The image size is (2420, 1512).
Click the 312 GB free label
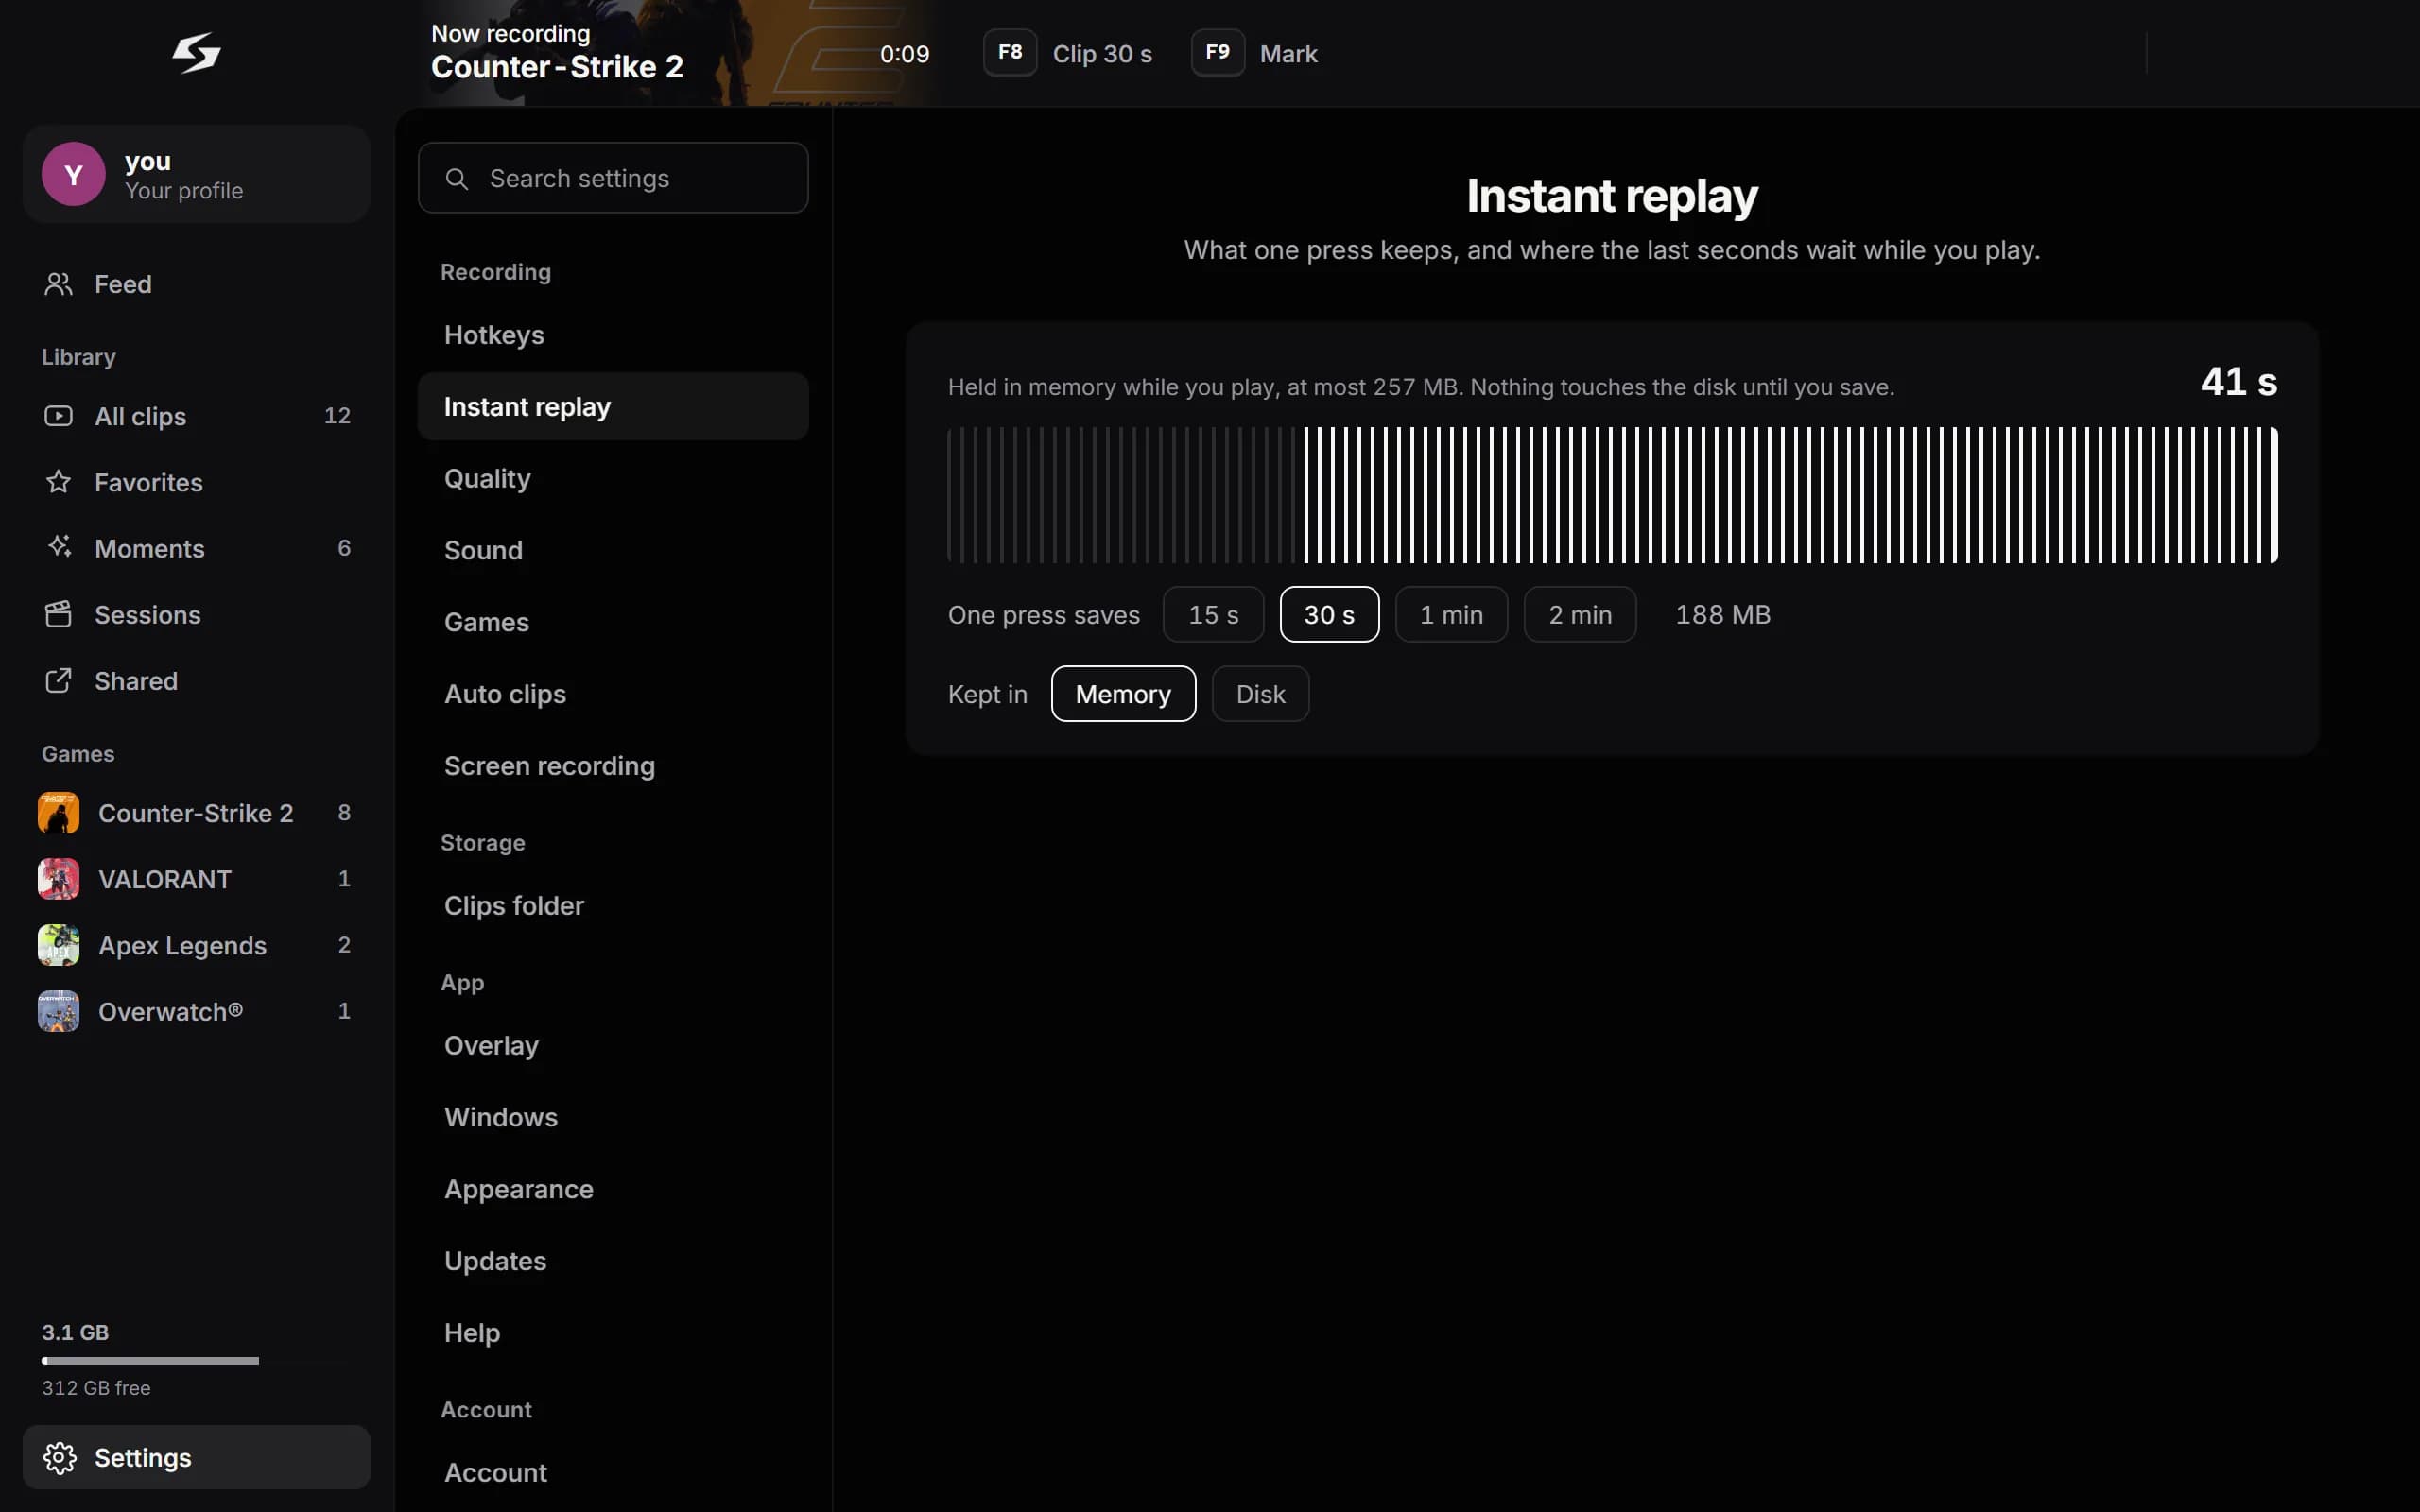click(96, 1388)
